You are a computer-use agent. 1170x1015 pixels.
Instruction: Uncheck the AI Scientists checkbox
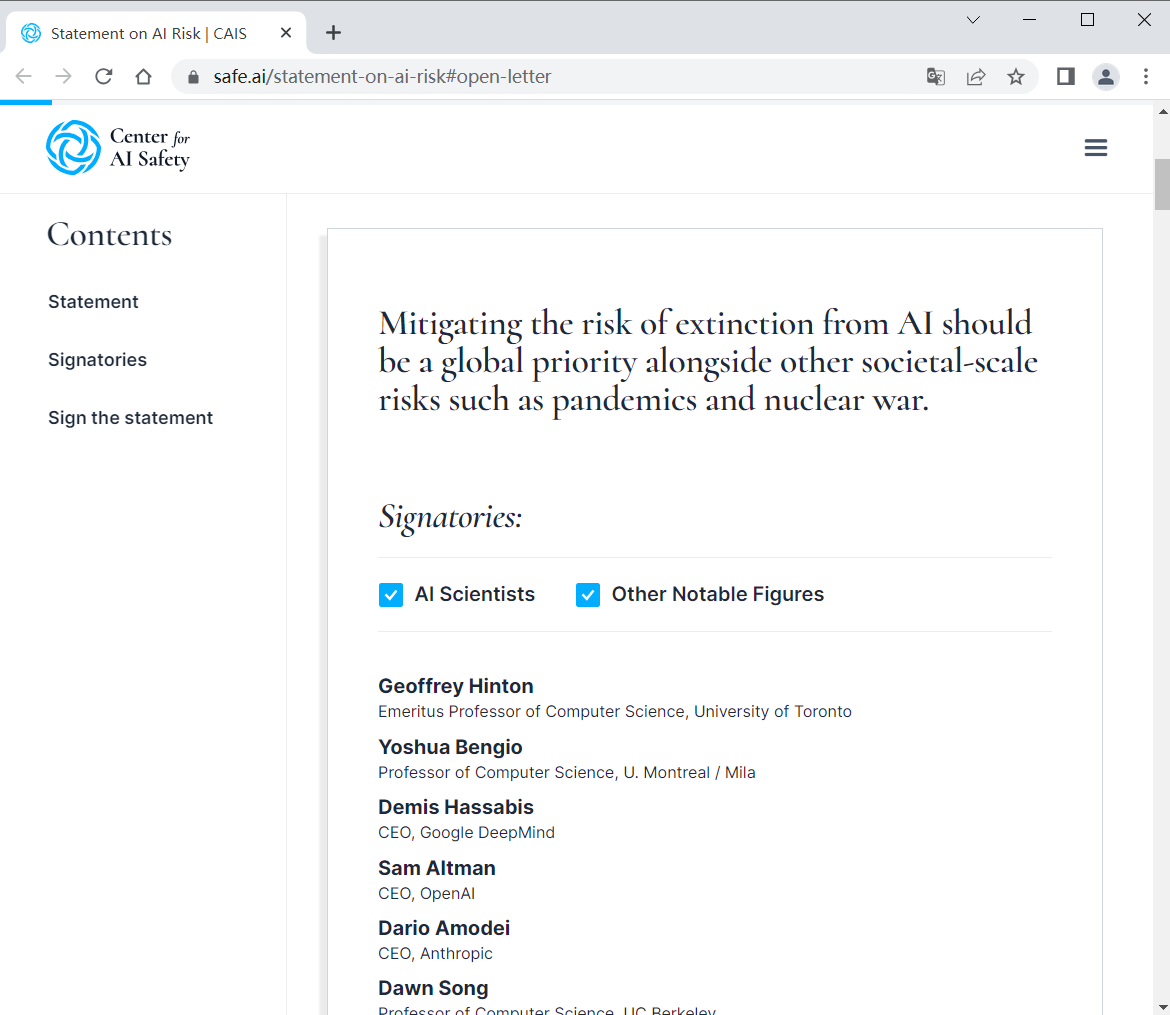pos(391,595)
